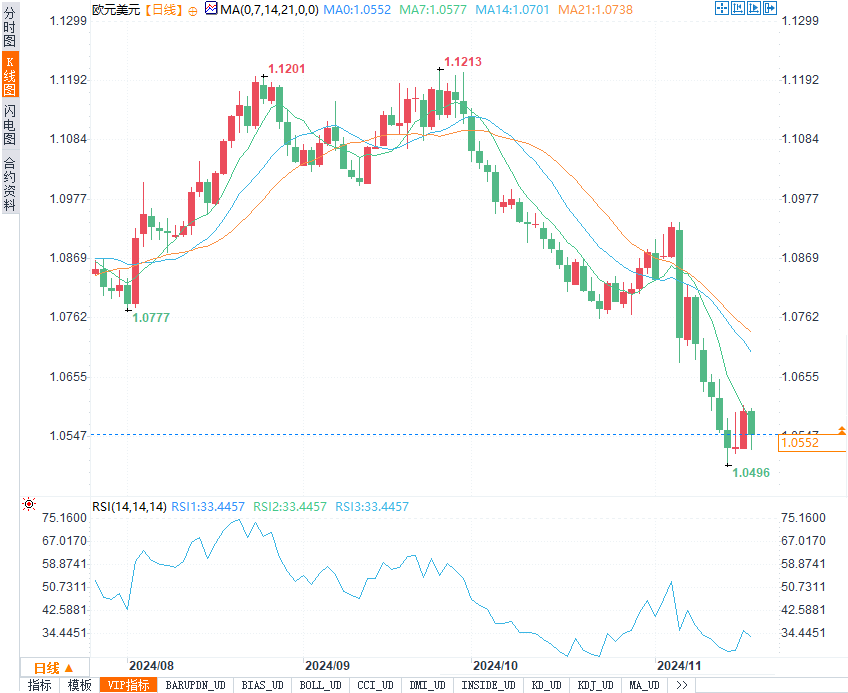Screen dimensions: 848x693
Task: Switch to 分时图 side tab
Action: point(9,31)
